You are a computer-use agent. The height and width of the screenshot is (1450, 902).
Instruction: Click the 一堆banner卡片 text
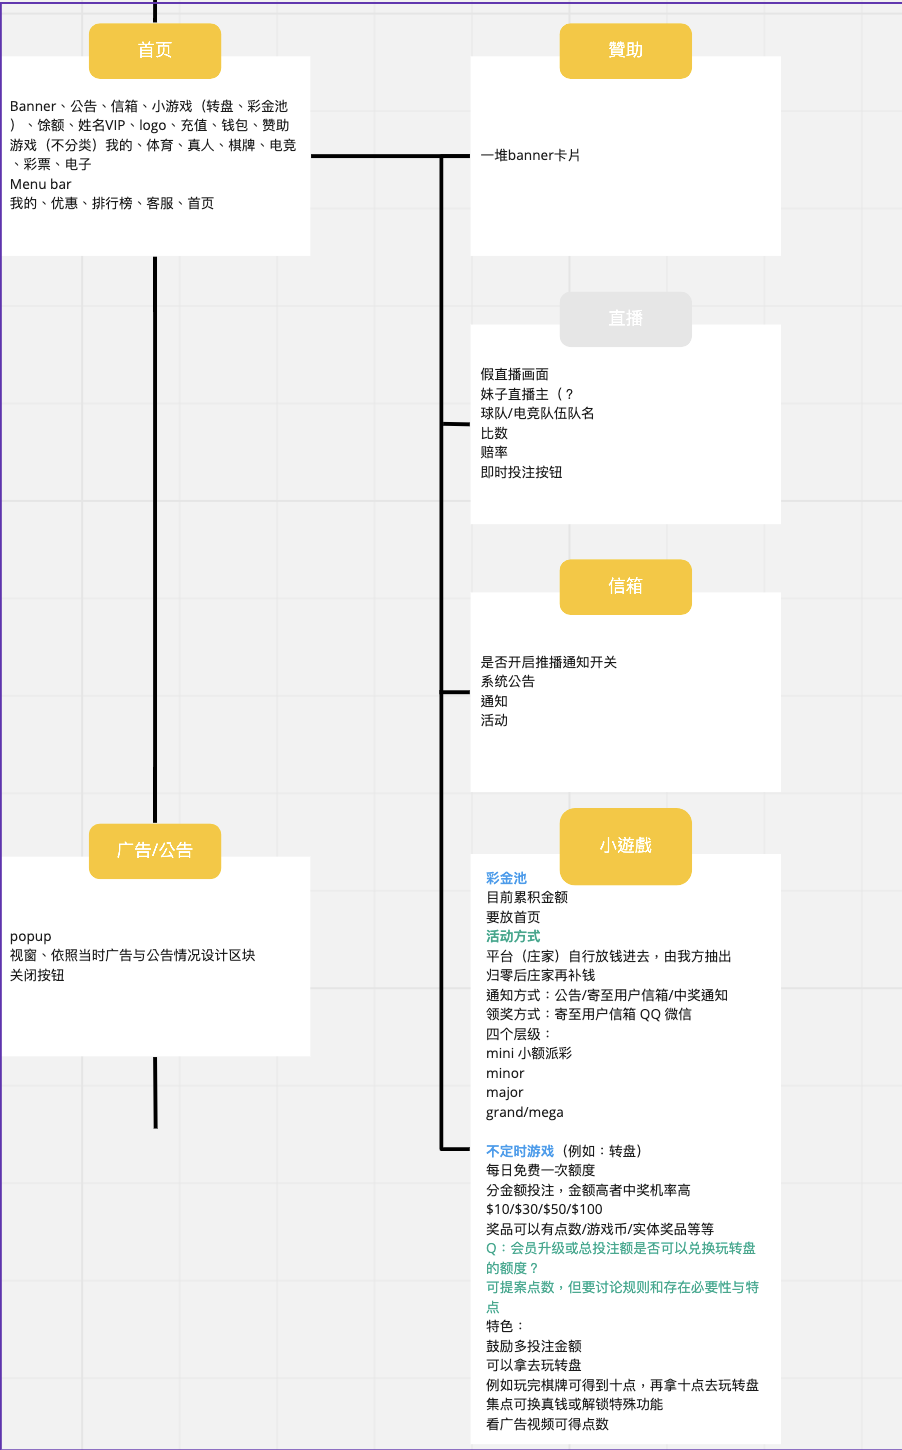[530, 155]
